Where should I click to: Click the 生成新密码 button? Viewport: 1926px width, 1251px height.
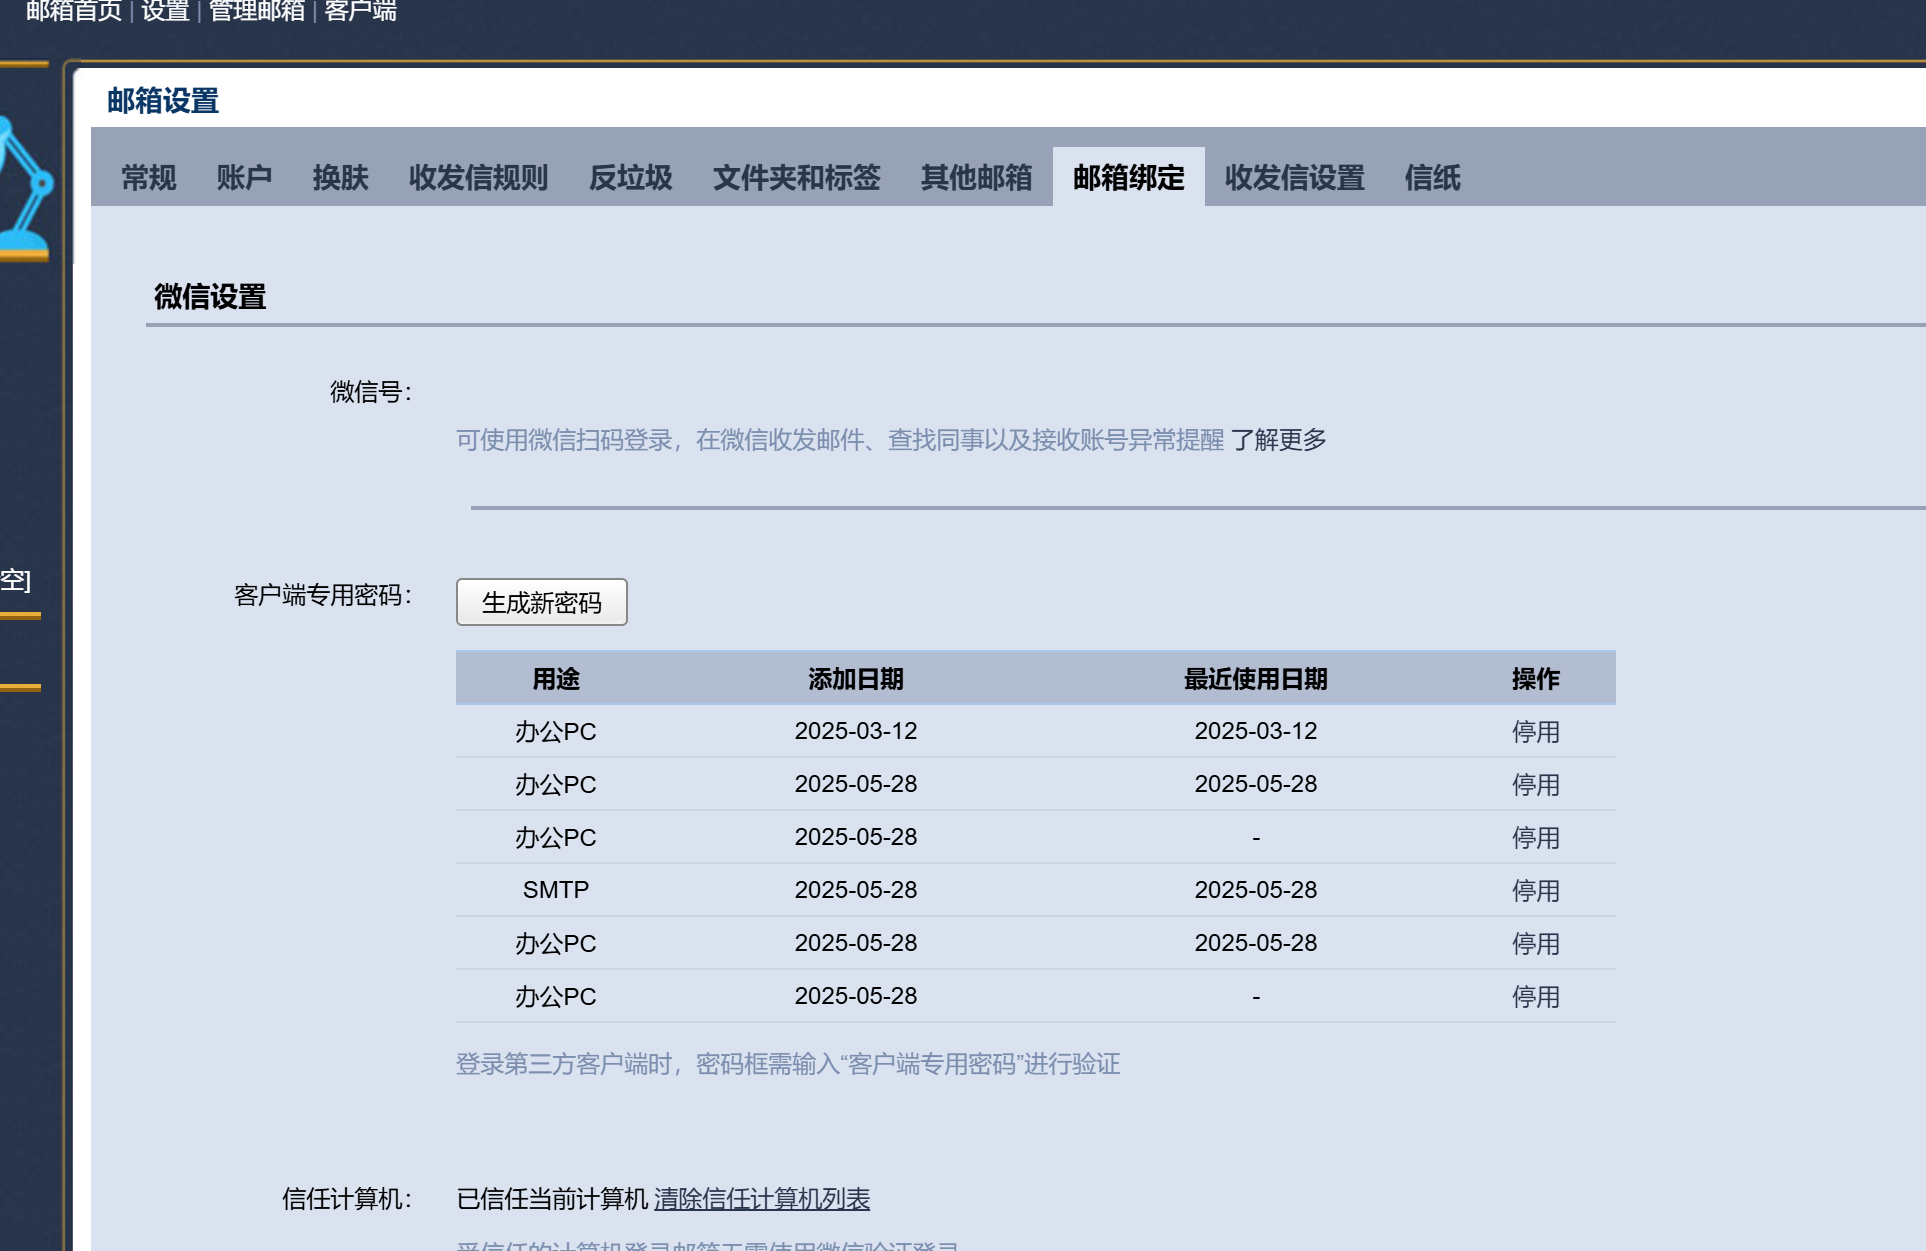click(541, 602)
